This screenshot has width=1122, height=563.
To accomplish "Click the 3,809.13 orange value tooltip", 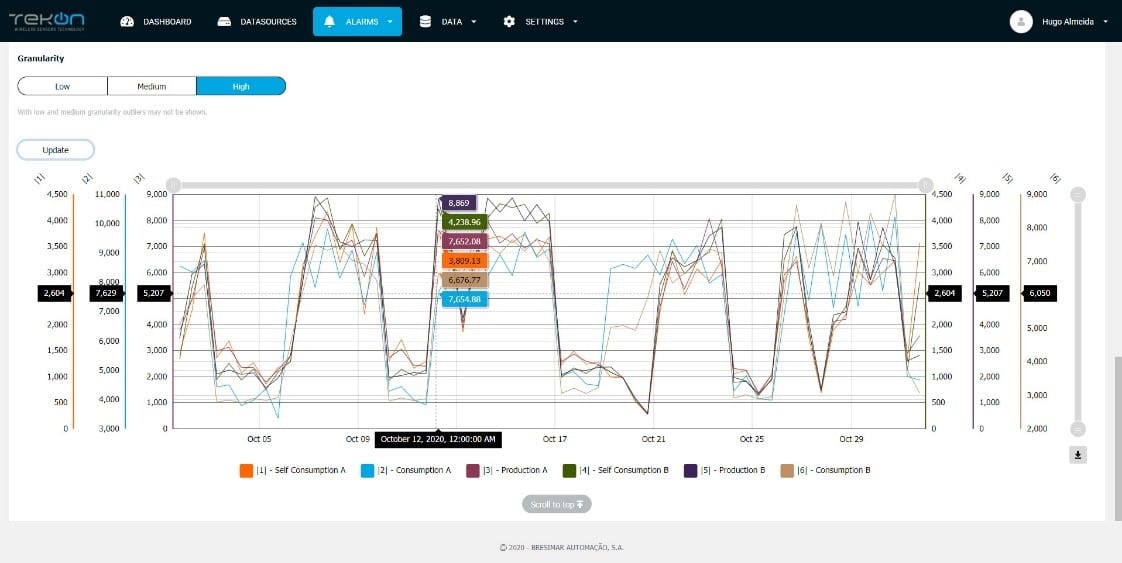I will pos(464,261).
